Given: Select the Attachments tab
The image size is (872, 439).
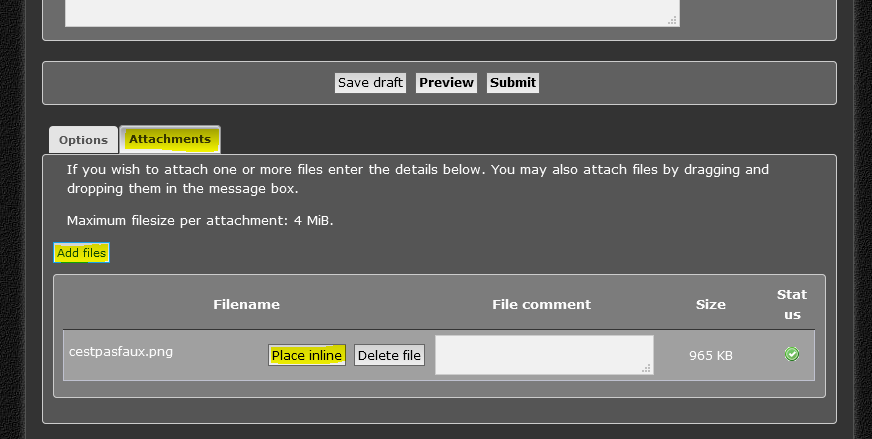Looking at the screenshot, I should pos(170,139).
